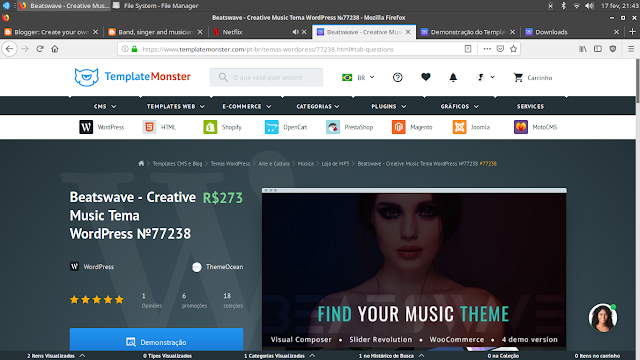Expand the Itens Visualizados bottom panel
The width and height of the screenshot is (640, 360).
click(56, 356)
